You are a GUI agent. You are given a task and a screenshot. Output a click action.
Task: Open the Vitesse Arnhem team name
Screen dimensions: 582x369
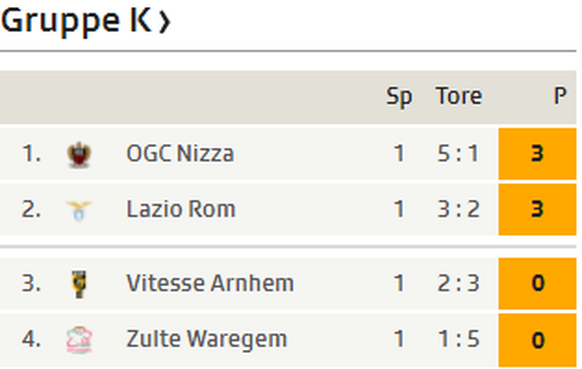click(210, 283)
